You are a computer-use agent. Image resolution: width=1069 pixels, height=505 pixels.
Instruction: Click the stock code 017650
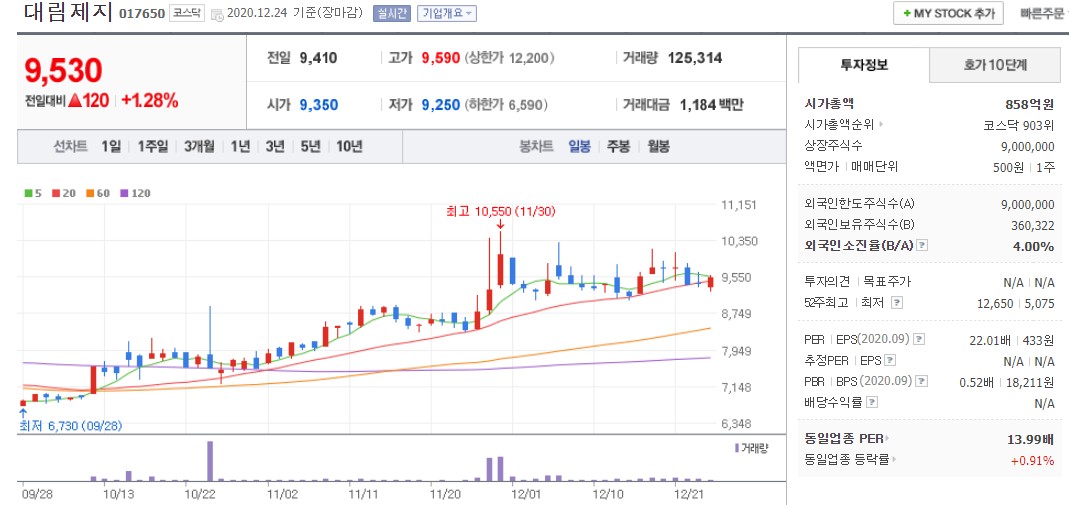[142, 13]
